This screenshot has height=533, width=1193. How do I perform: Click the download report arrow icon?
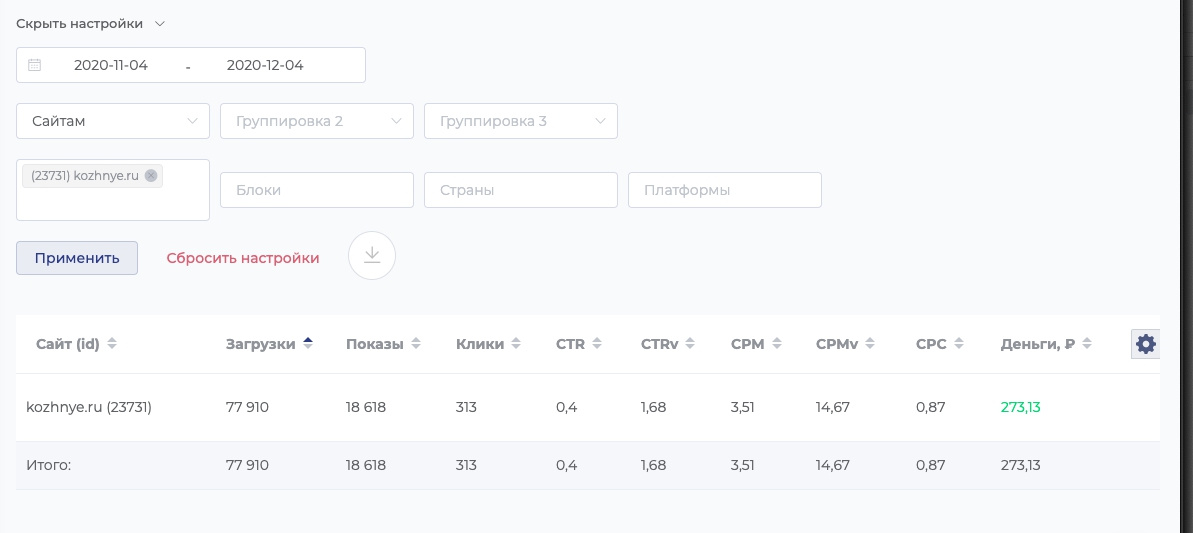click(372, 256)
